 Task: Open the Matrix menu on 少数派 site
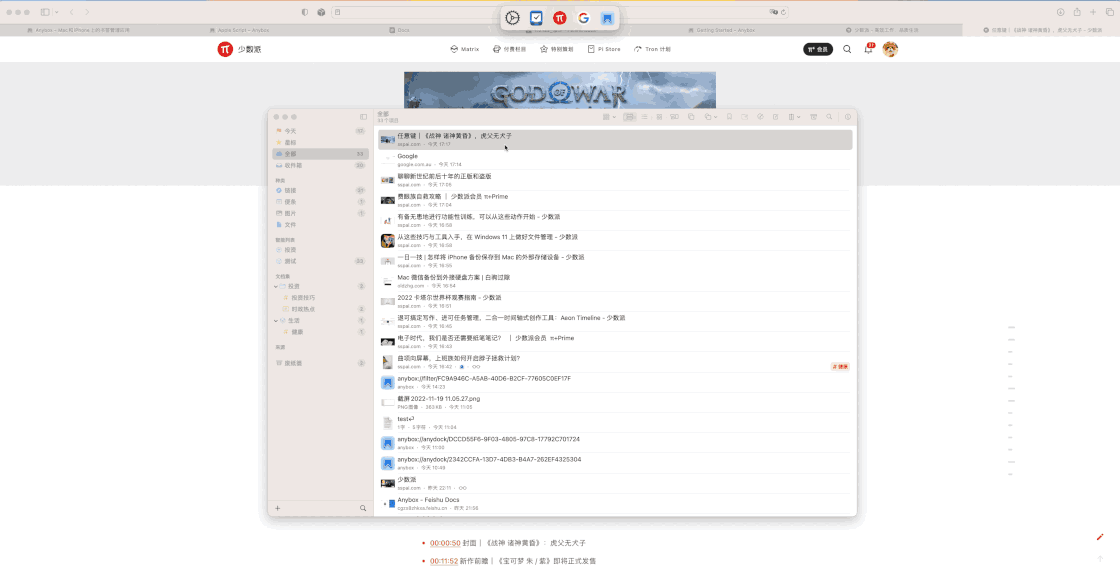(464, 49)
